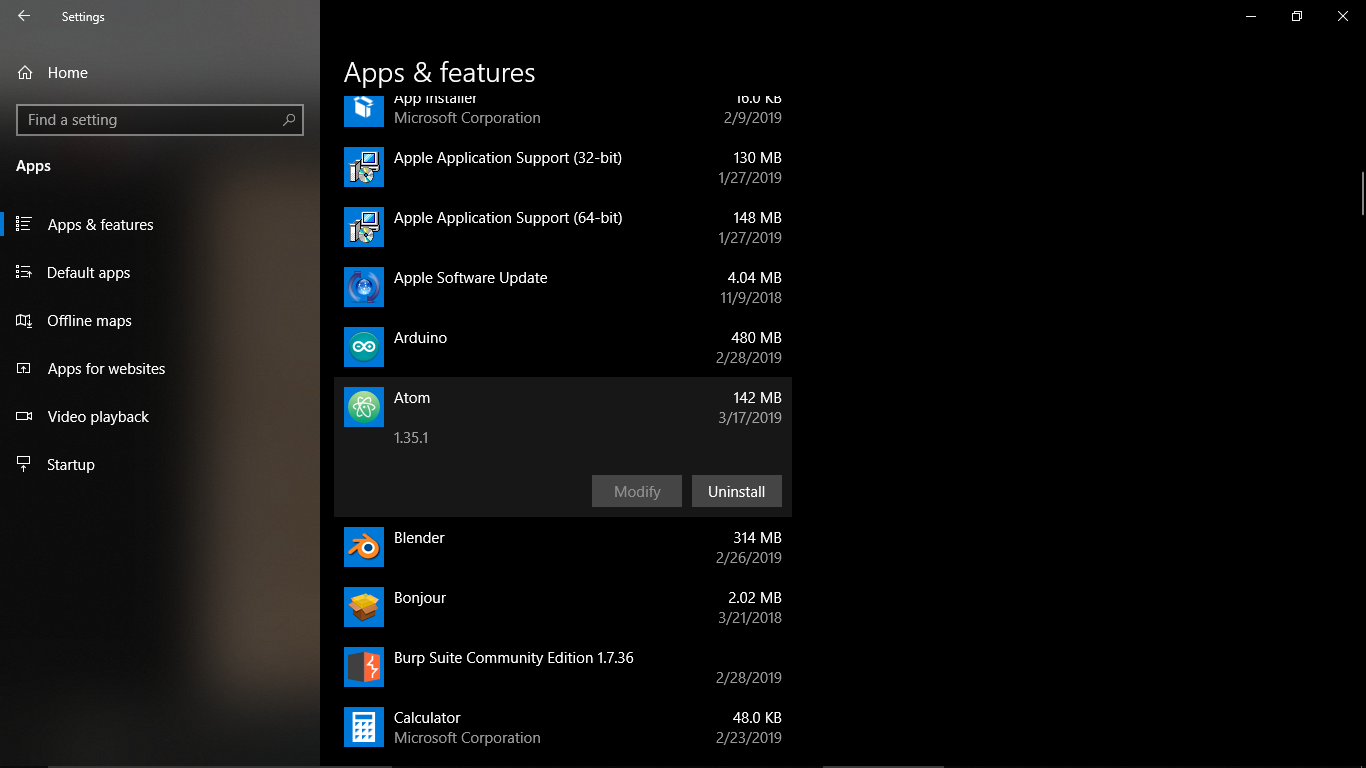1366x768 pixels.
Task: Click the Bonjour install date 3/21/2018
Action: pos(750,618)
